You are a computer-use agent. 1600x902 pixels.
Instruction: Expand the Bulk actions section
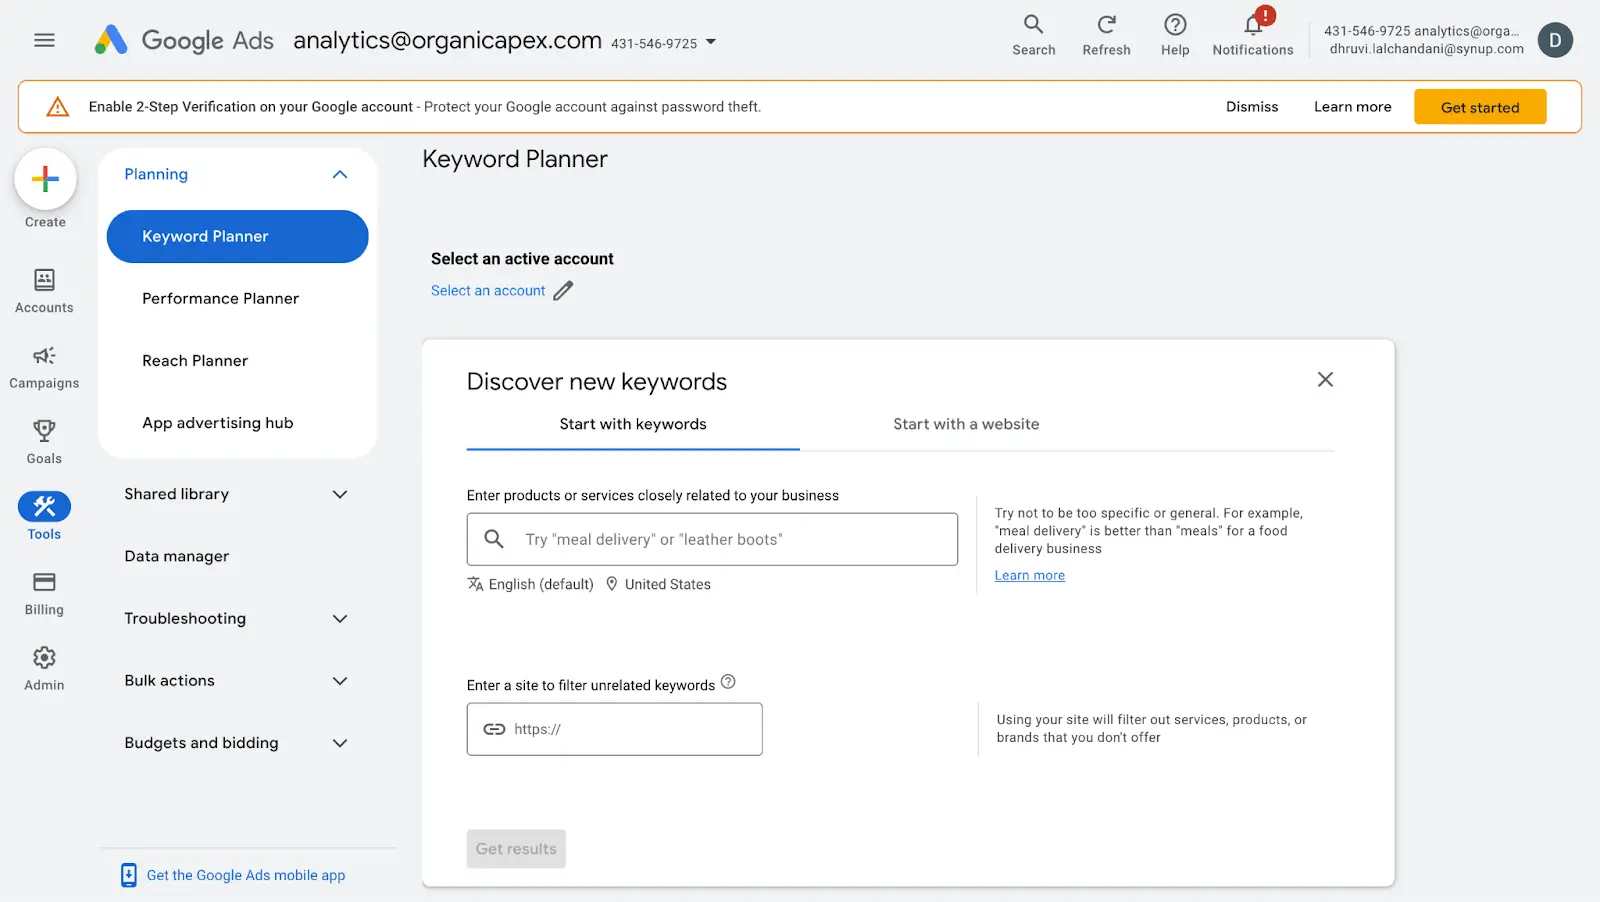click(x=340, y=681)
